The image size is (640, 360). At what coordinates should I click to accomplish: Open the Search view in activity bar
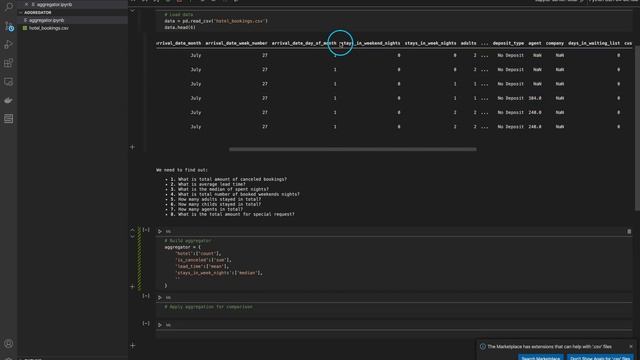pos(8,7)
